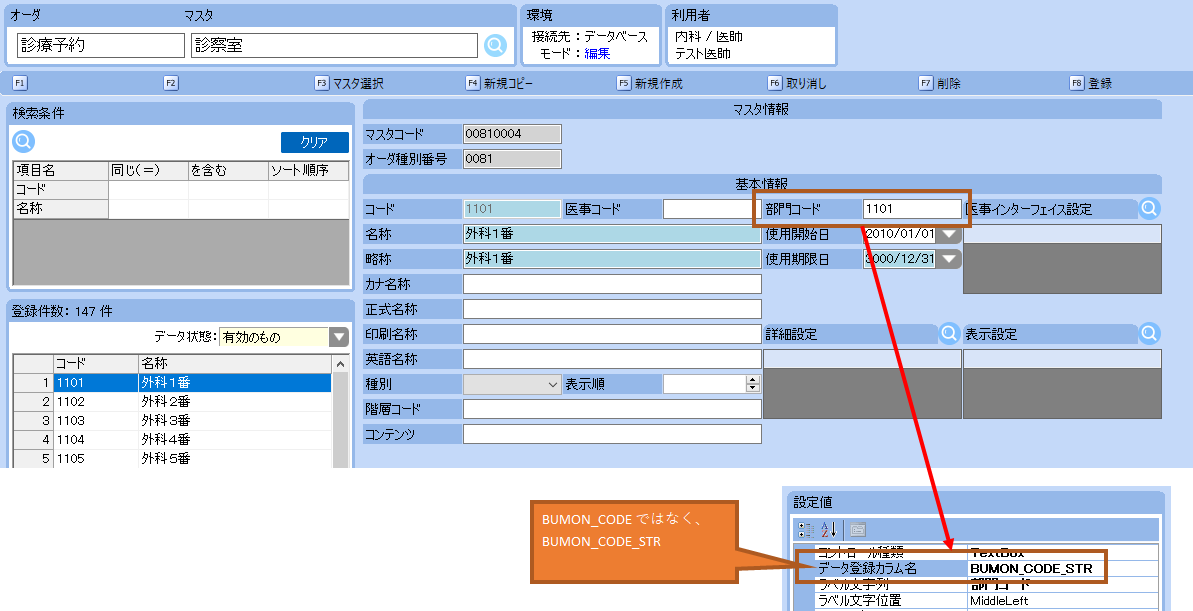This screenshot has height=611, width=1193.
Task: Click the BUMON_CODE_STR property value
Action: pyautogui.click(x=1031, y=568)
